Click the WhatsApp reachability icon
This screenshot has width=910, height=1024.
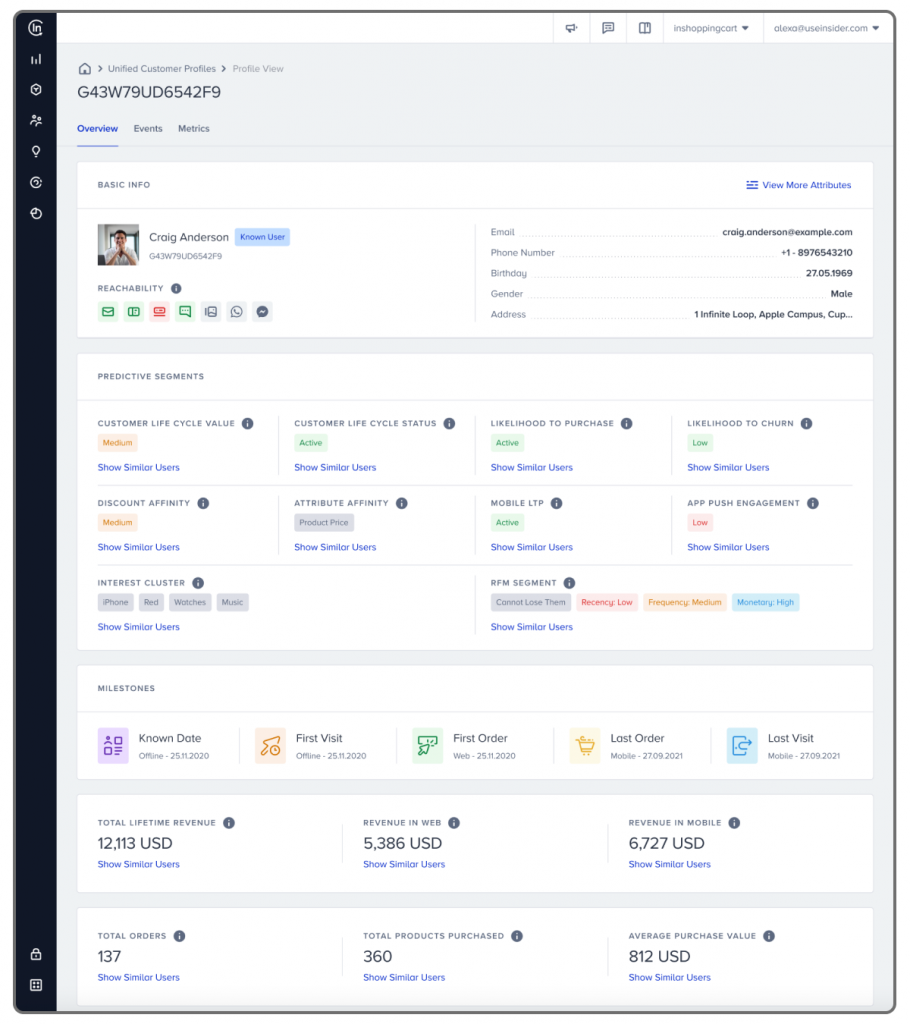236,312
